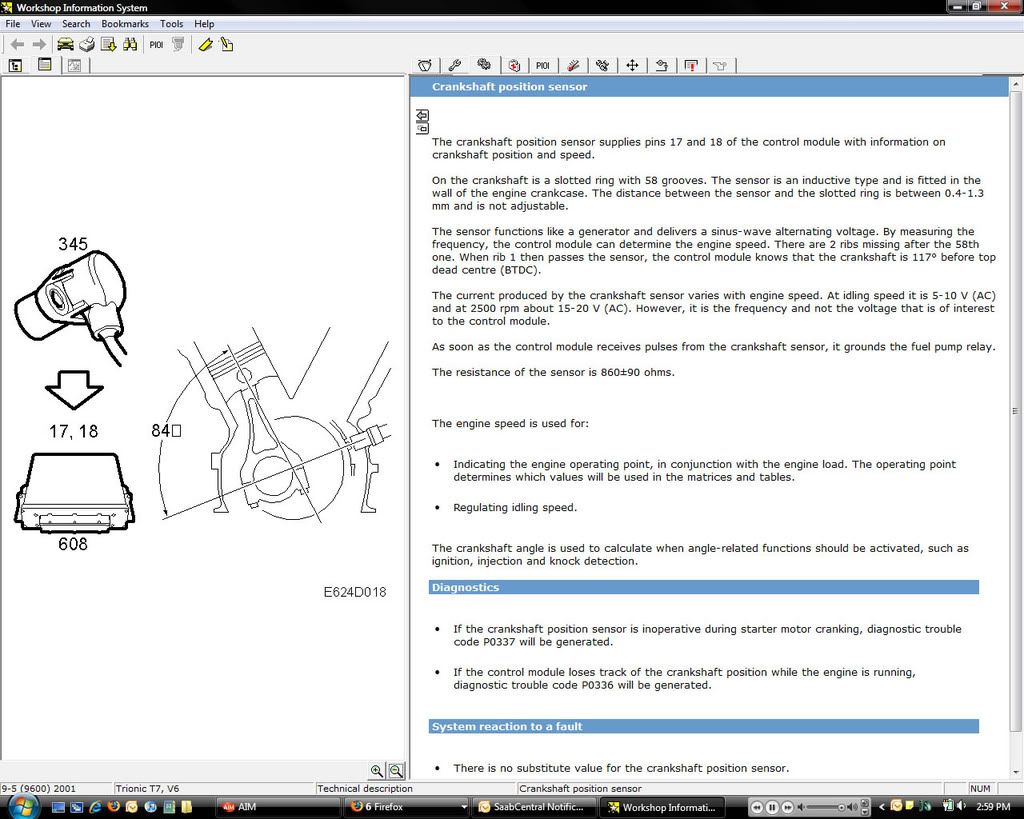Screen dimensions: 1024x819
Task: Click the printer icon in toolbar
Action: [x=87, y=44]
